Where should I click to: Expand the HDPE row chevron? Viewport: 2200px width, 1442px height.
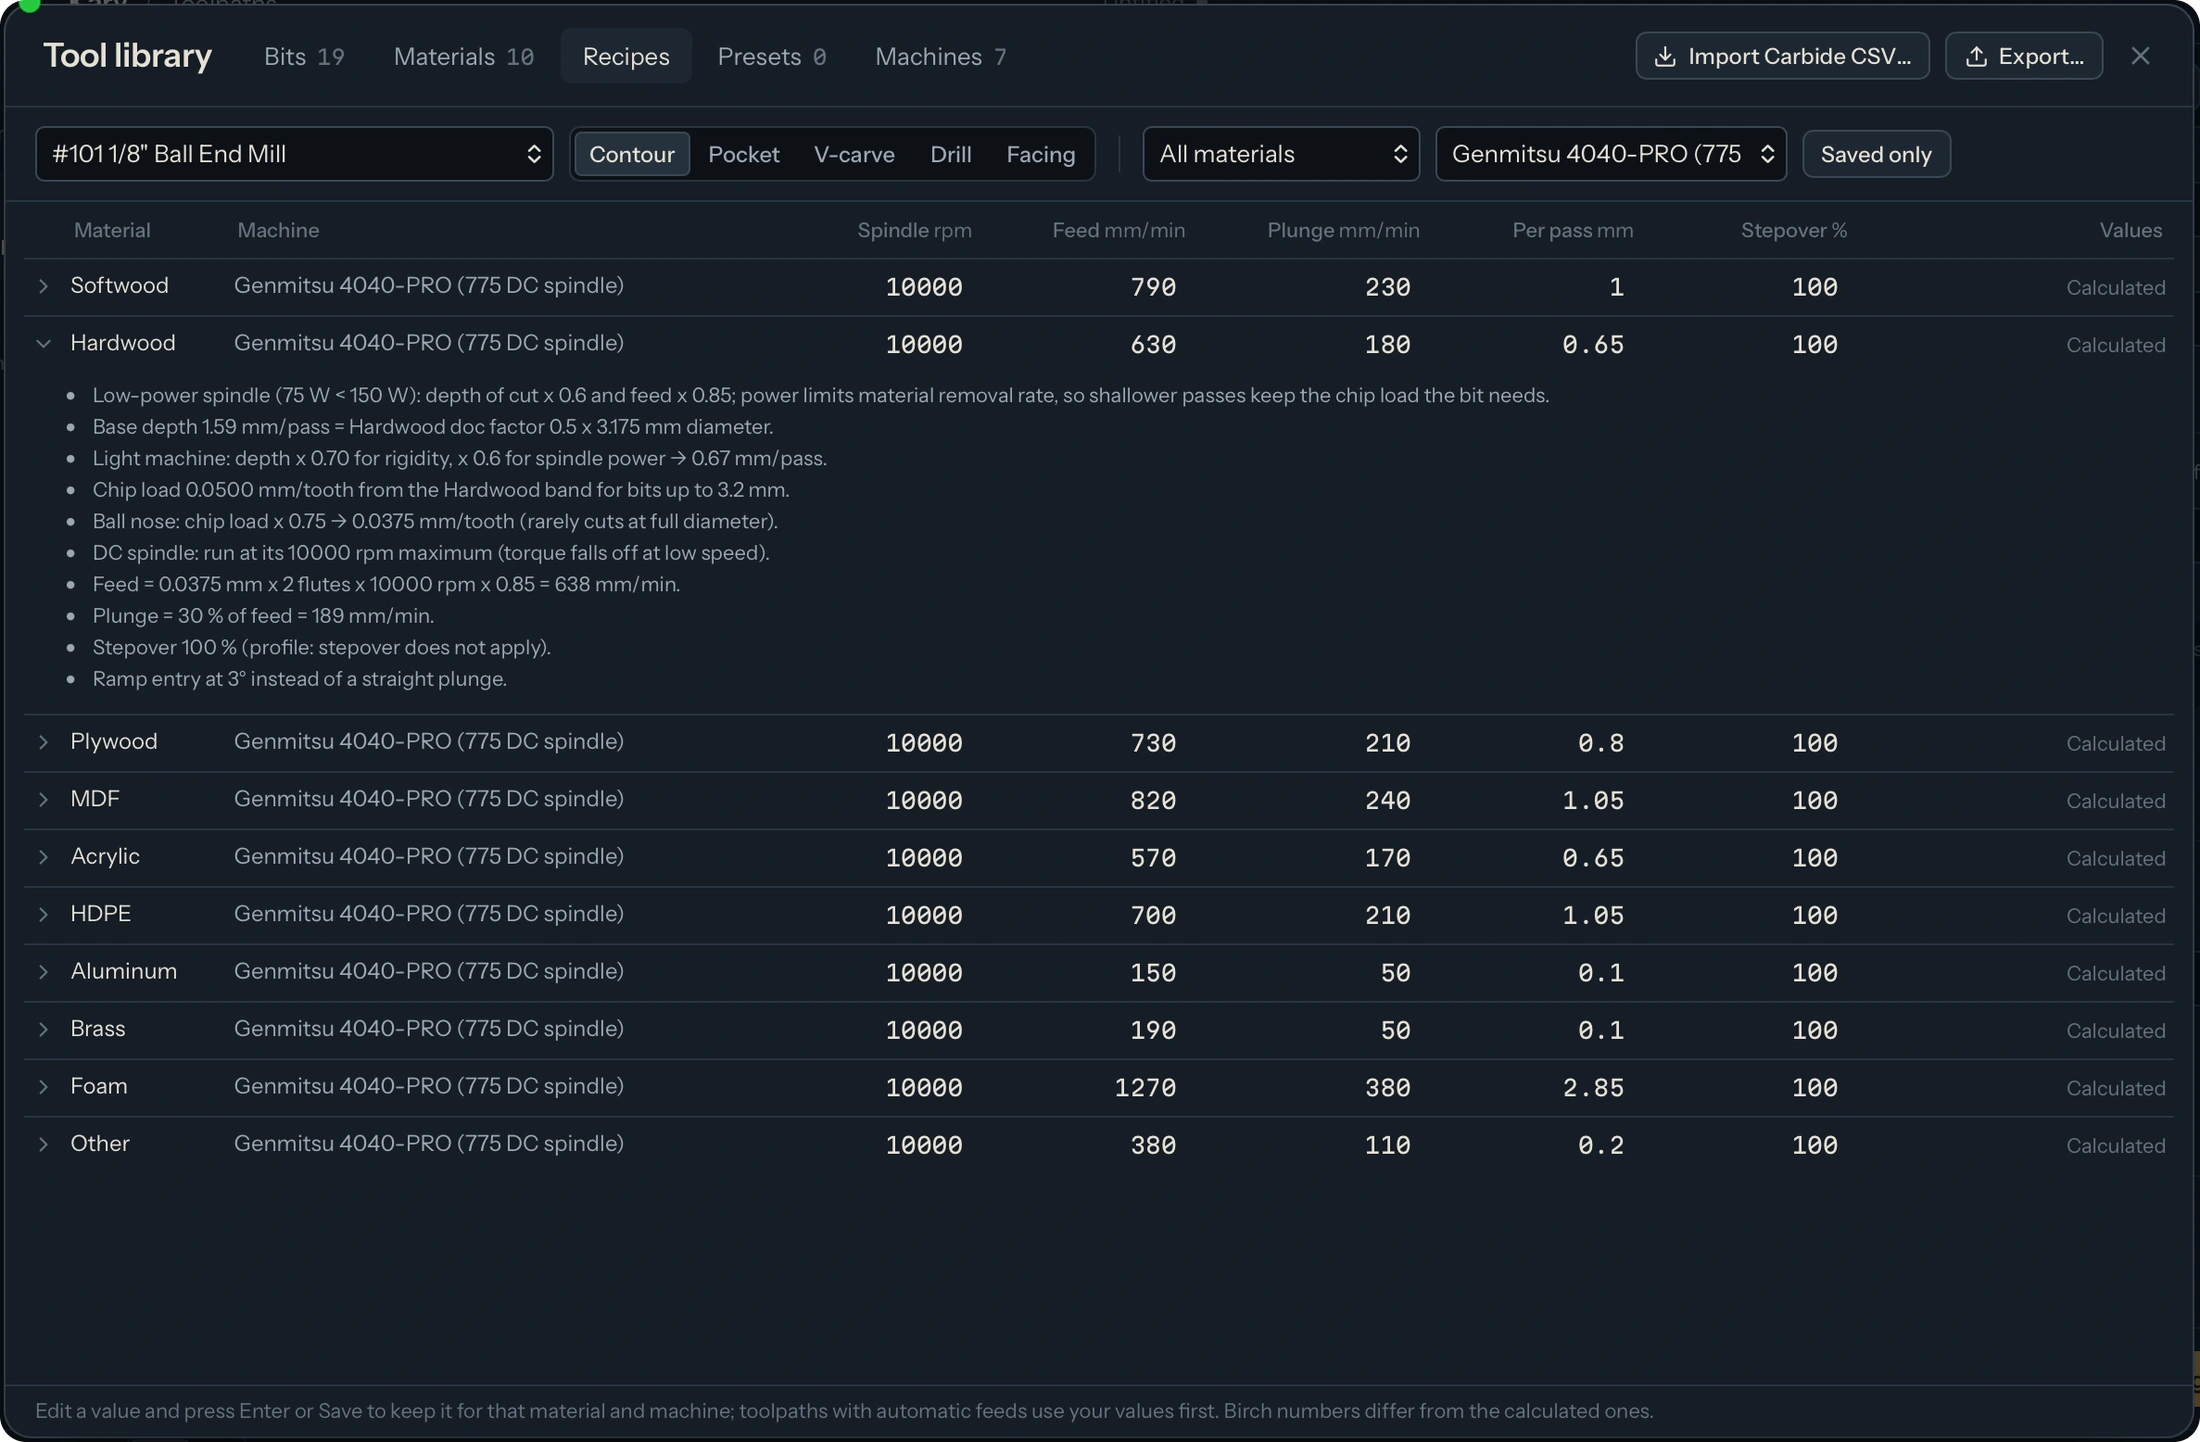(43, 914)
